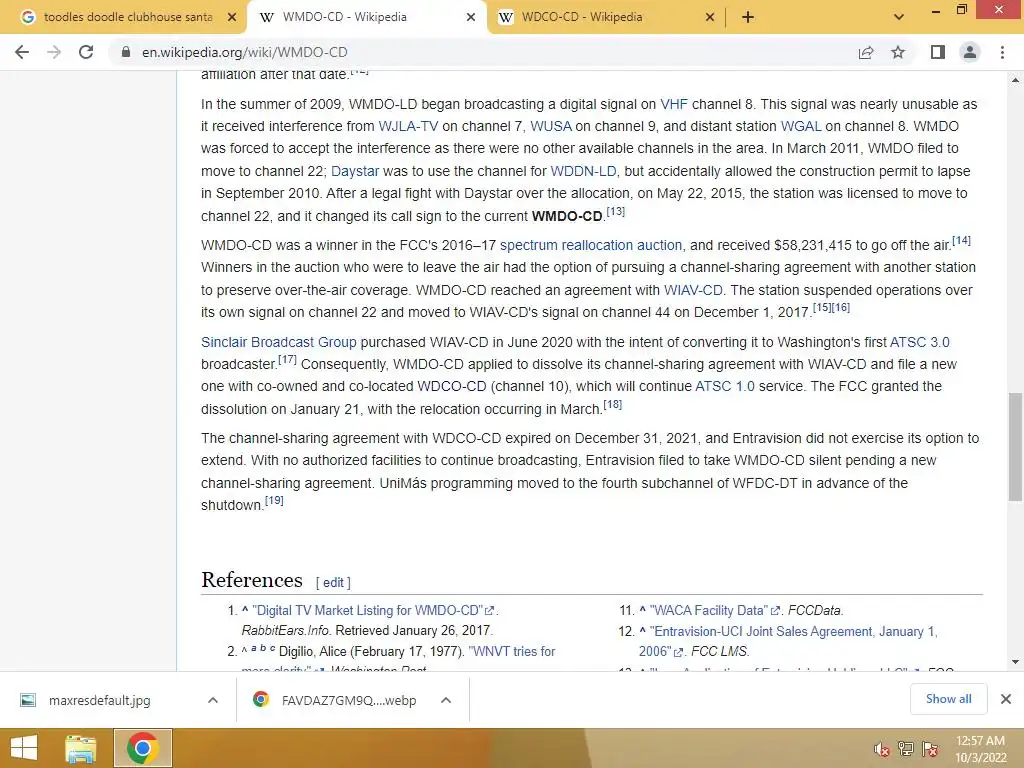Open the WGAL link
This screenshot has height=768, width=1024.
(x=801, y=126)
